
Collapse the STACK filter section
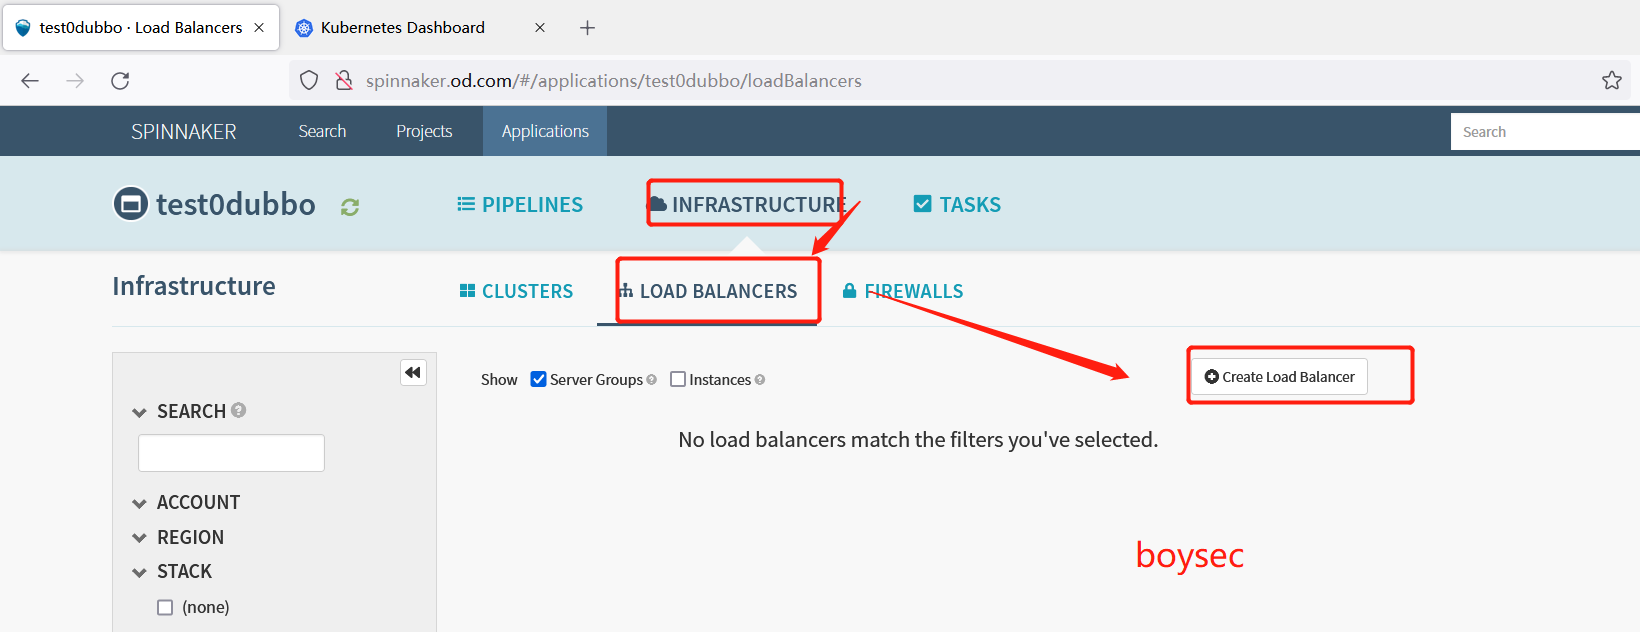[x=139, y=572]
